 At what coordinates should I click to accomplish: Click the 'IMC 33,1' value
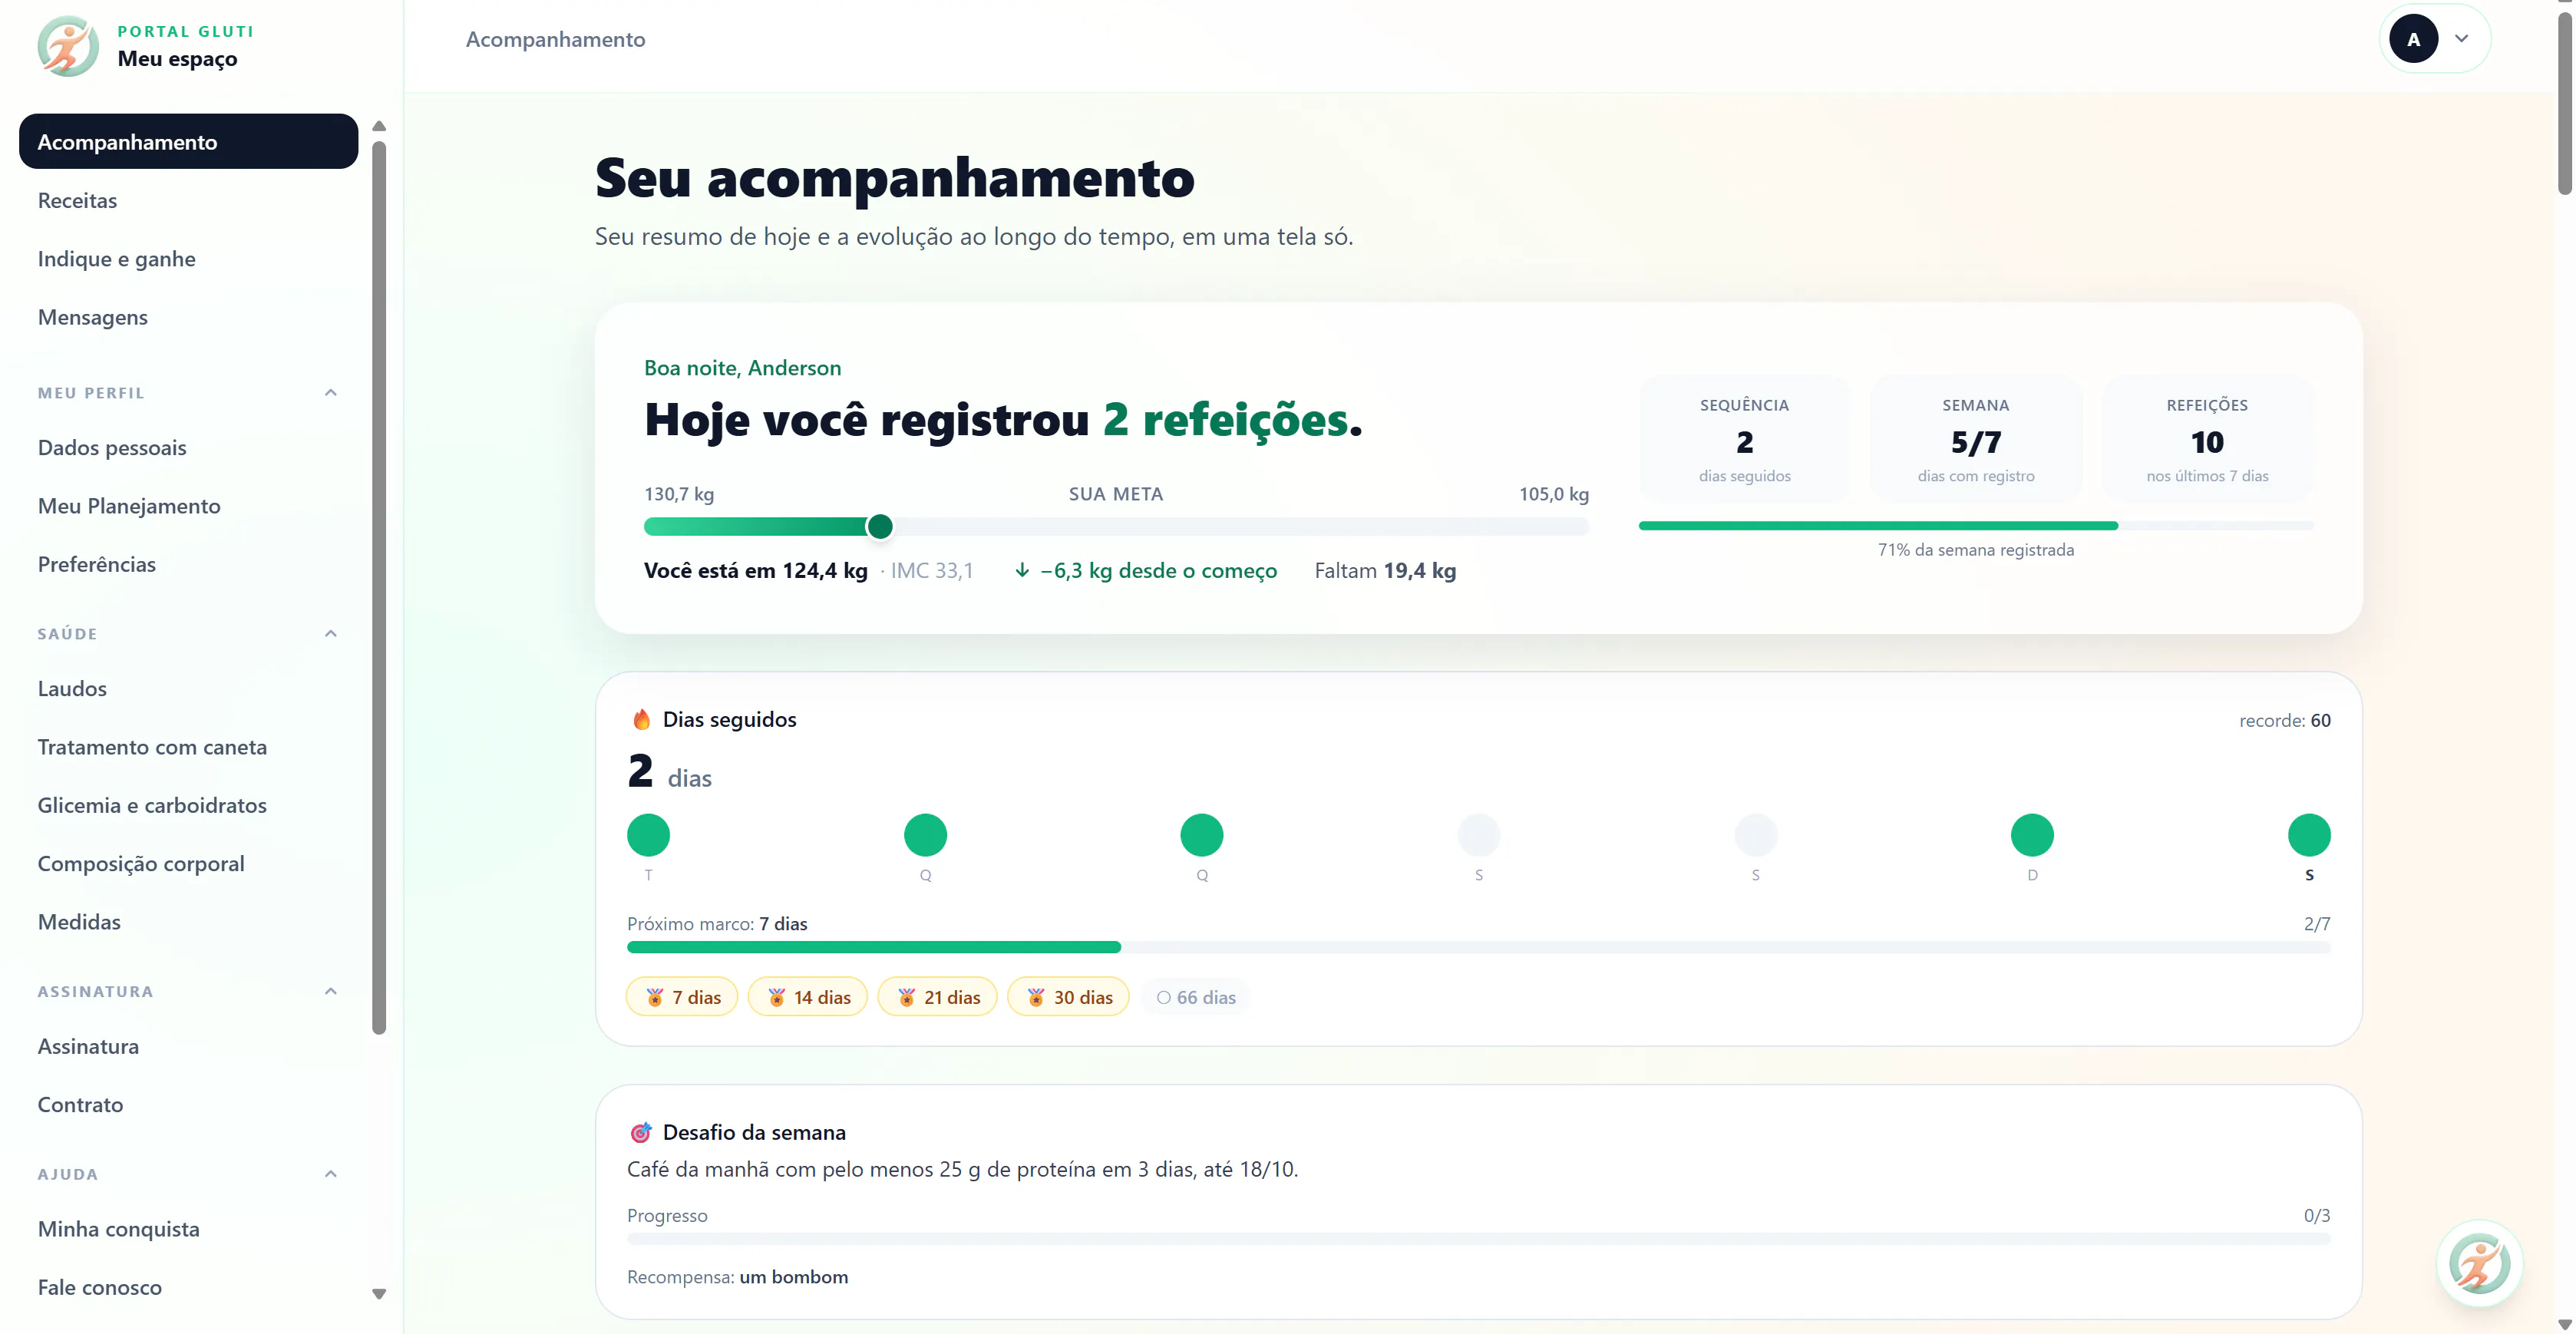pos(932,570)
